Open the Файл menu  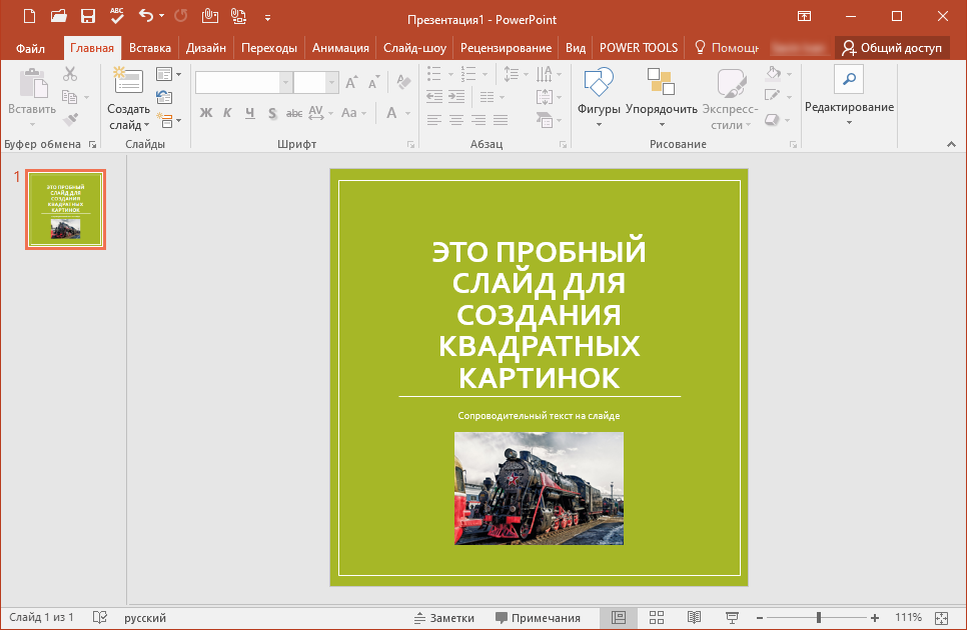pos(30,48)
